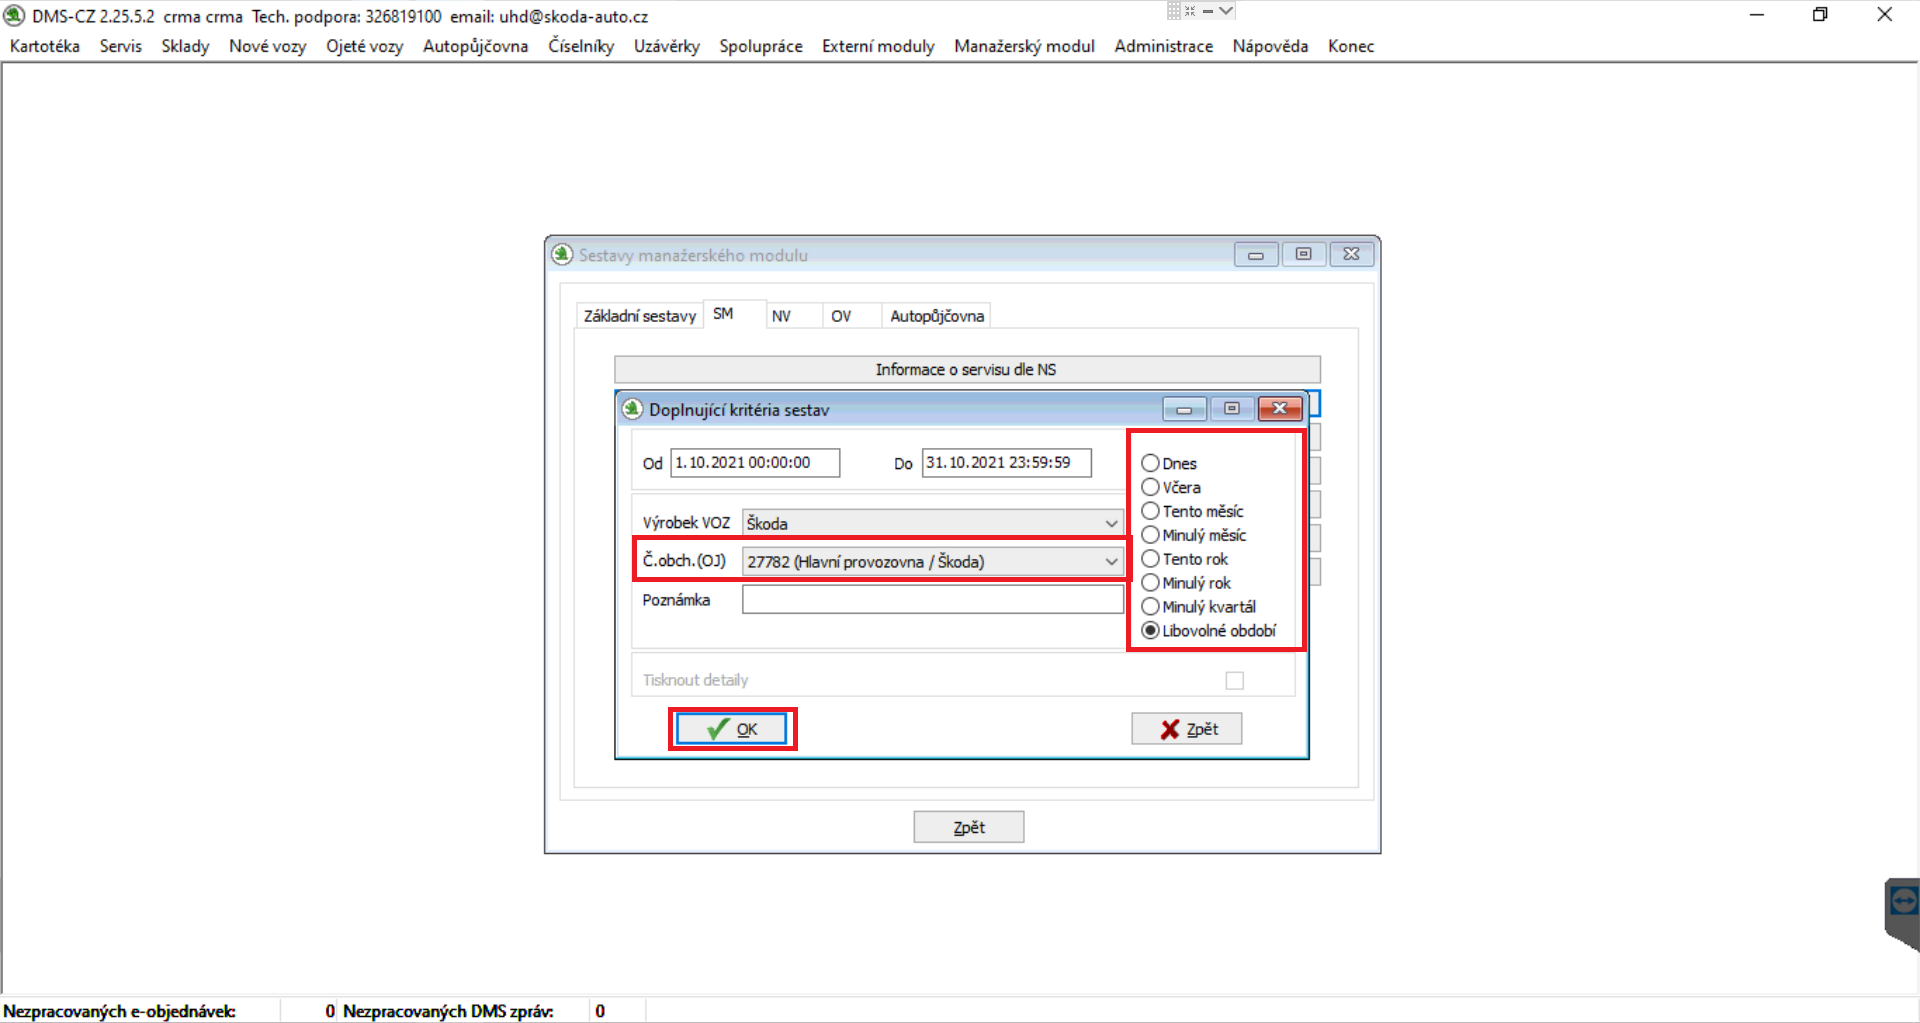The width and height of the screenshot is (1920, 1023).
Task: Click the green checkmark OK button
Action: pyautogui.click(x=732, y=729)
